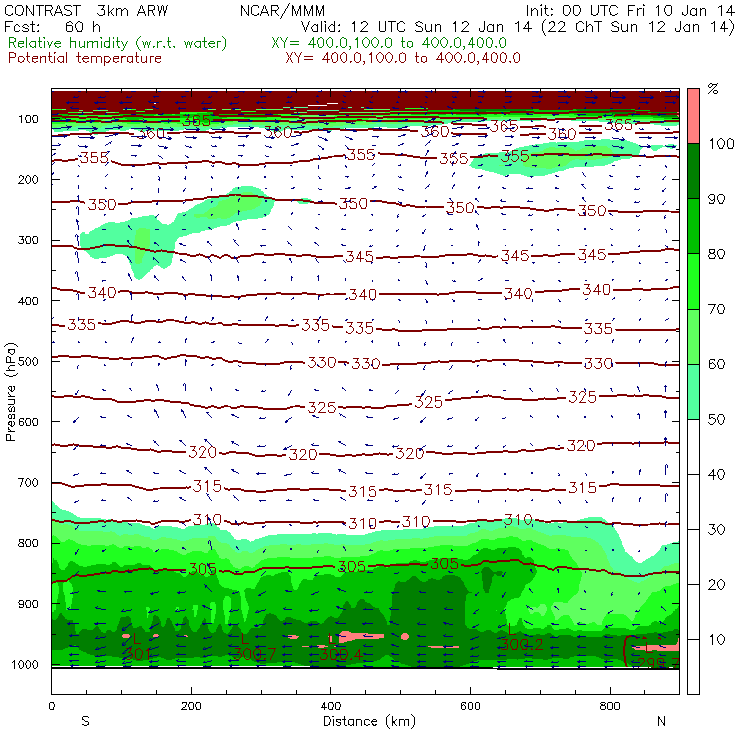Select the red XY= 400.0,100.0 coordinates text
The height and width of the screenshot is (740, 740).
click(x=403, y=58)
